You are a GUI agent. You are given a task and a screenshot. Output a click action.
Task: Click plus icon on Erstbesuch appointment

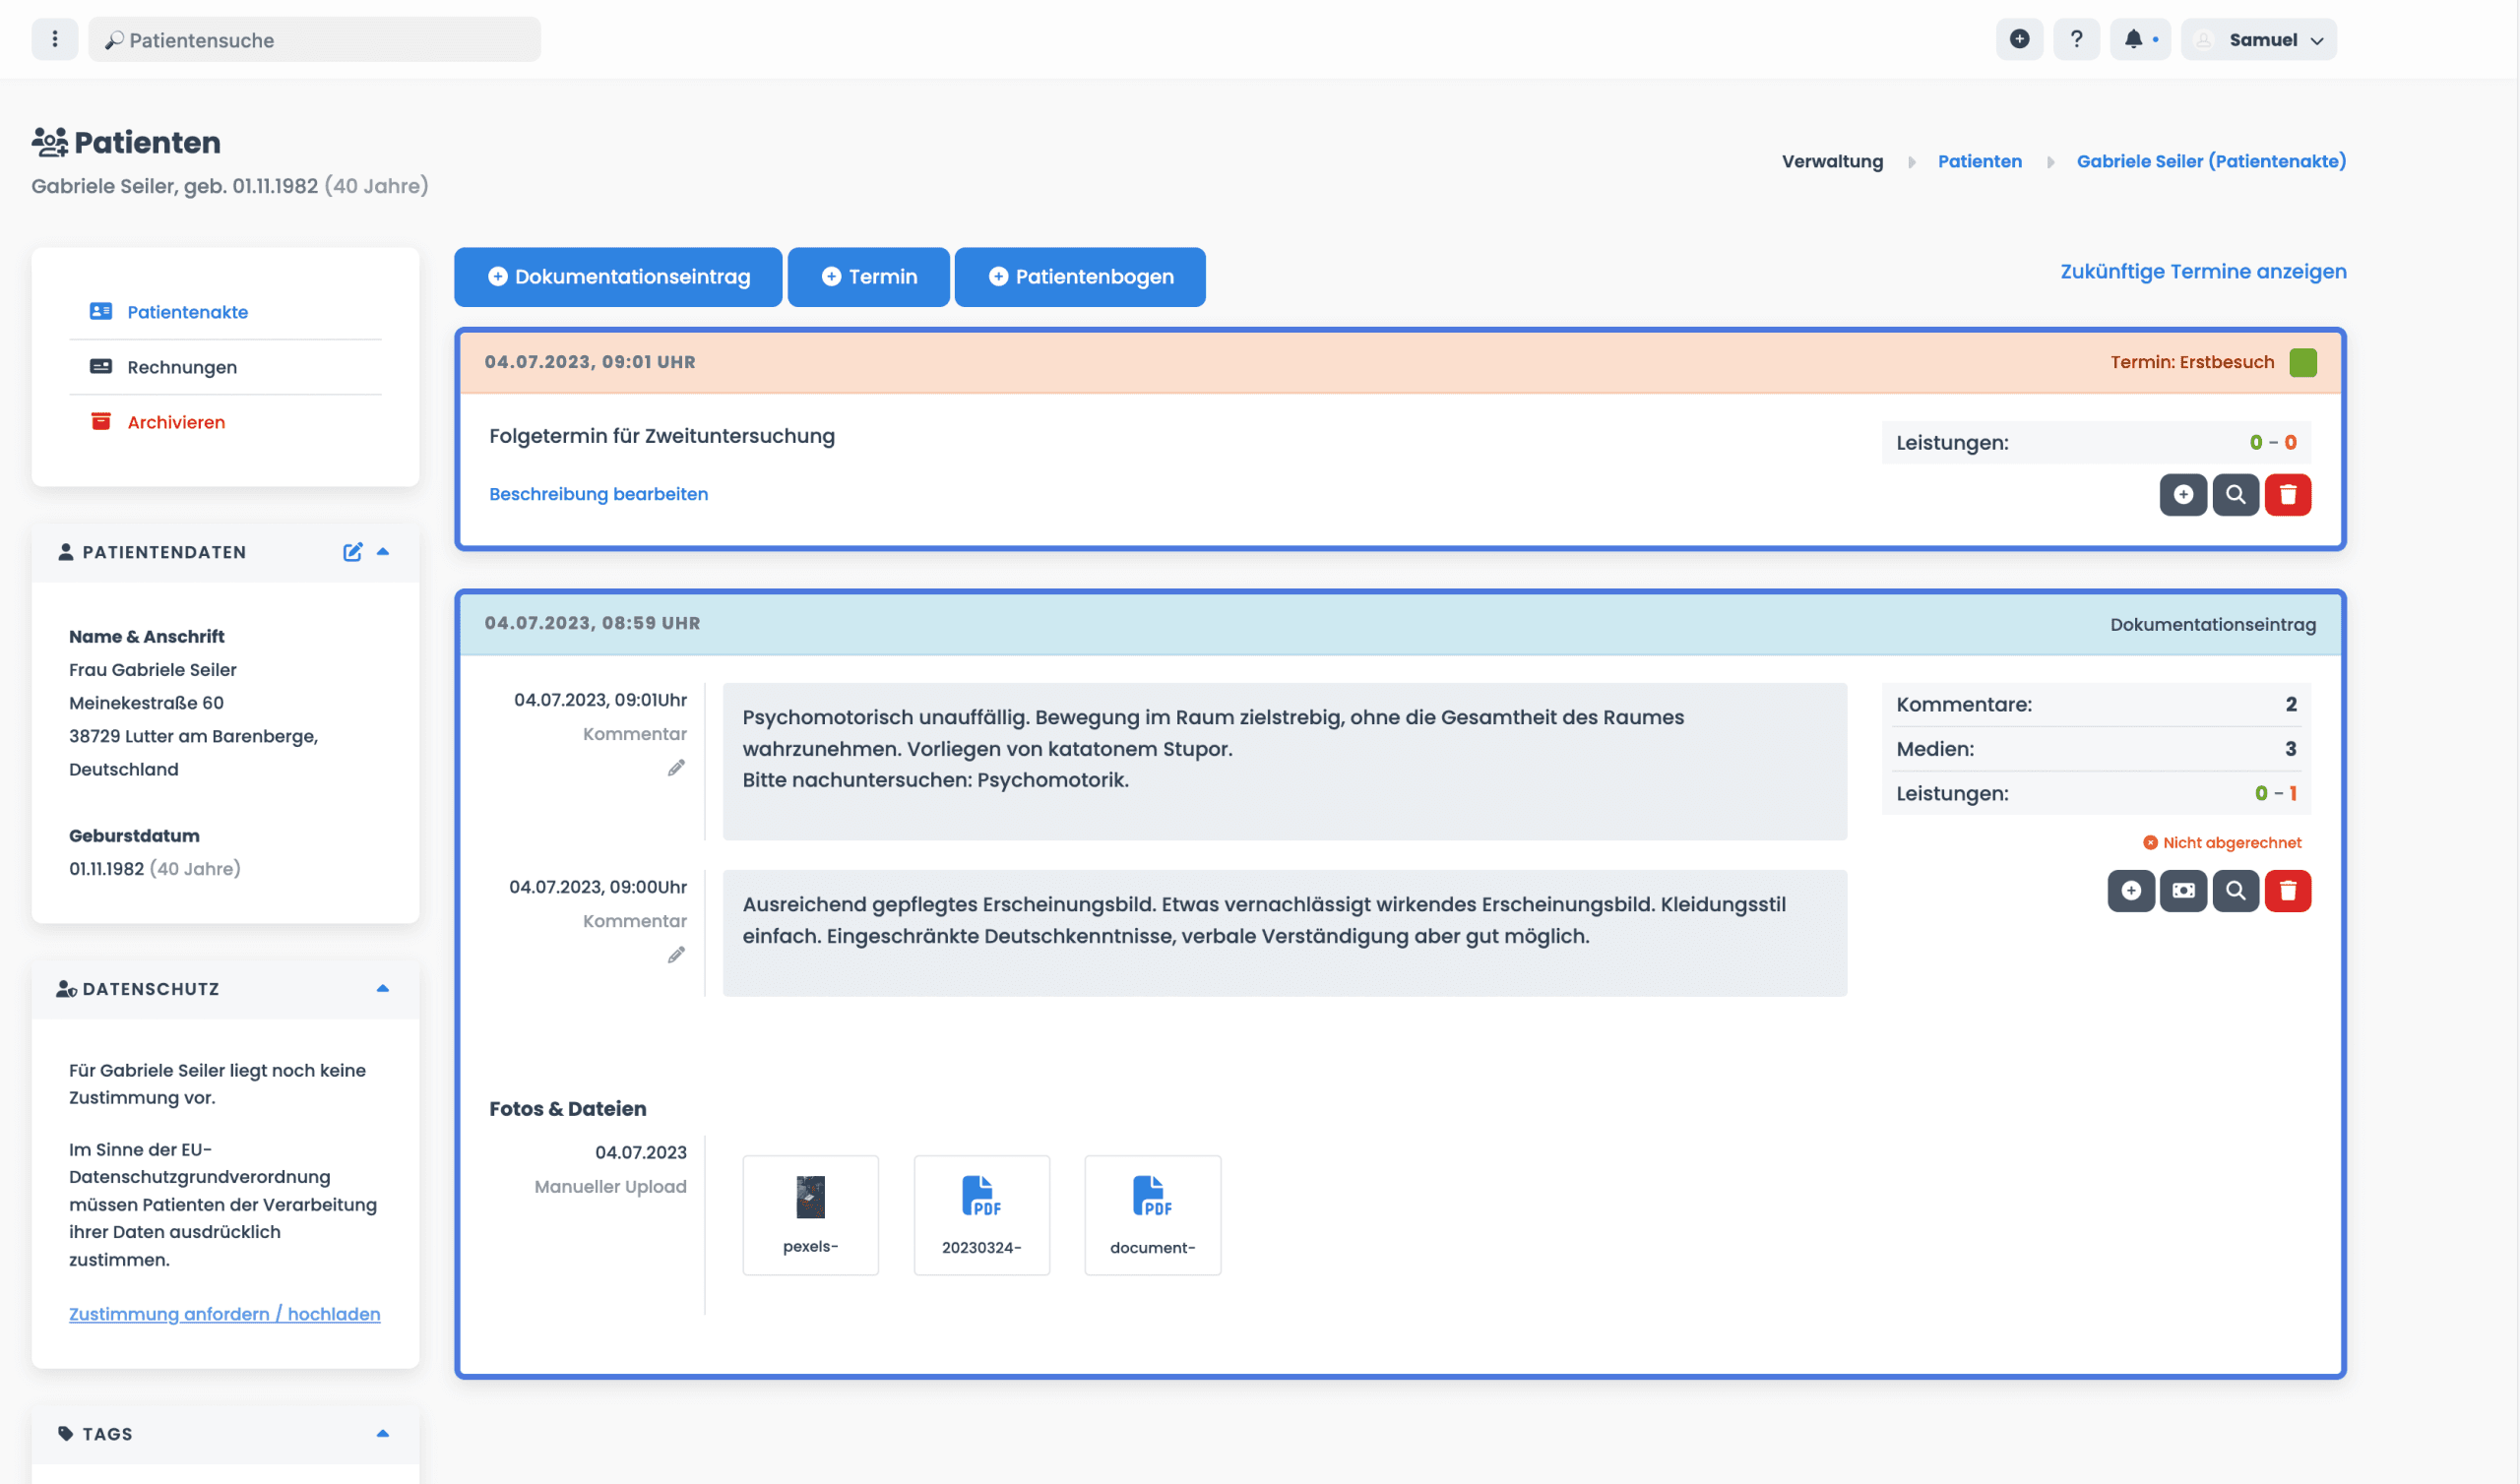(2183, 495)
